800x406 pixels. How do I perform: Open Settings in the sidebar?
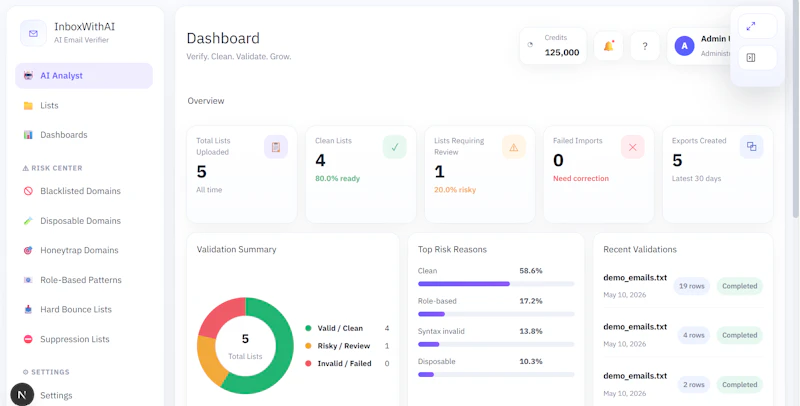pos(84,395)
